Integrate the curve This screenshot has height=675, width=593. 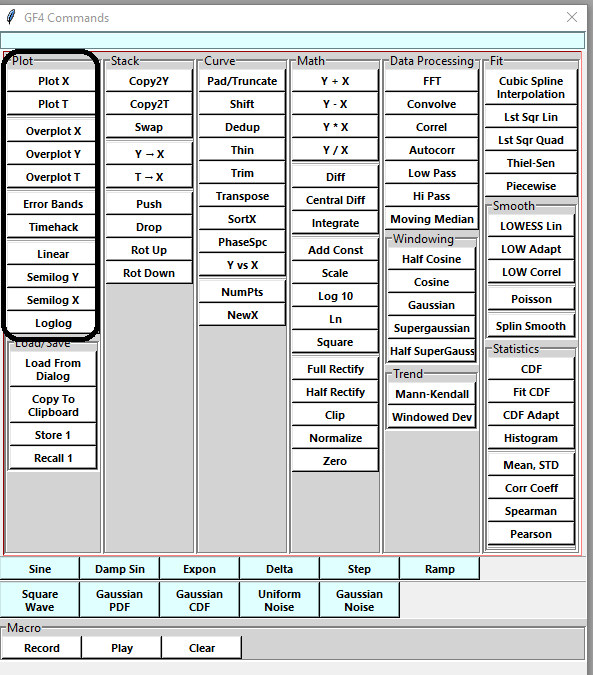(x=335, y=223)
